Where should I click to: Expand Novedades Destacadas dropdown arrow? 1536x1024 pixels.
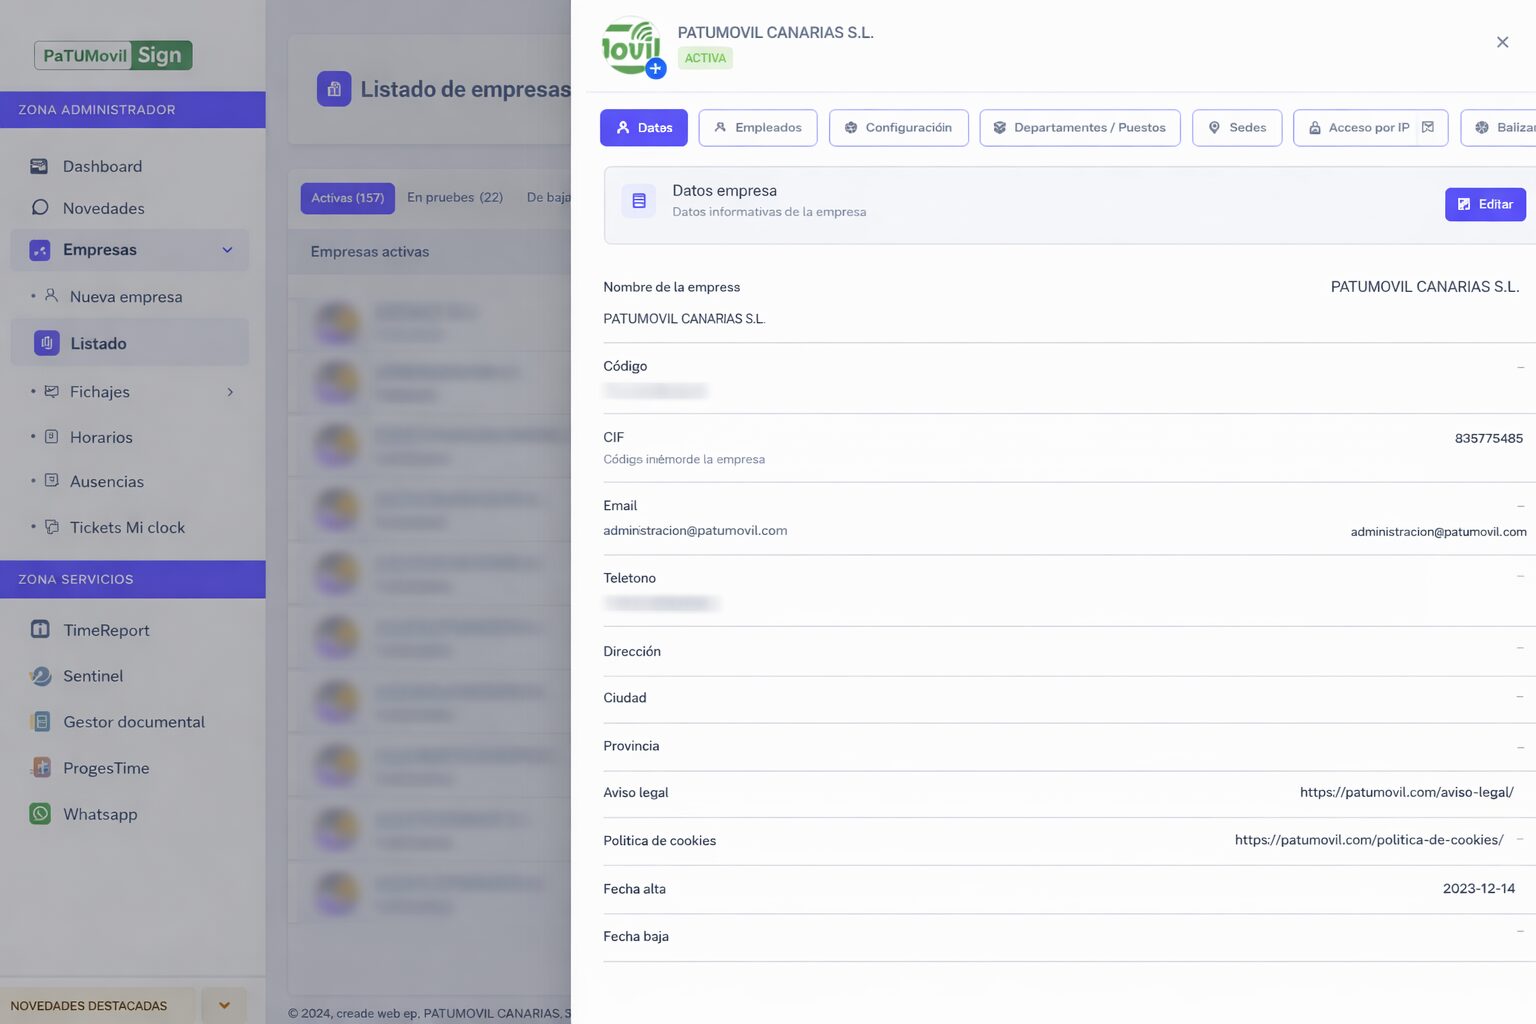224,1005
